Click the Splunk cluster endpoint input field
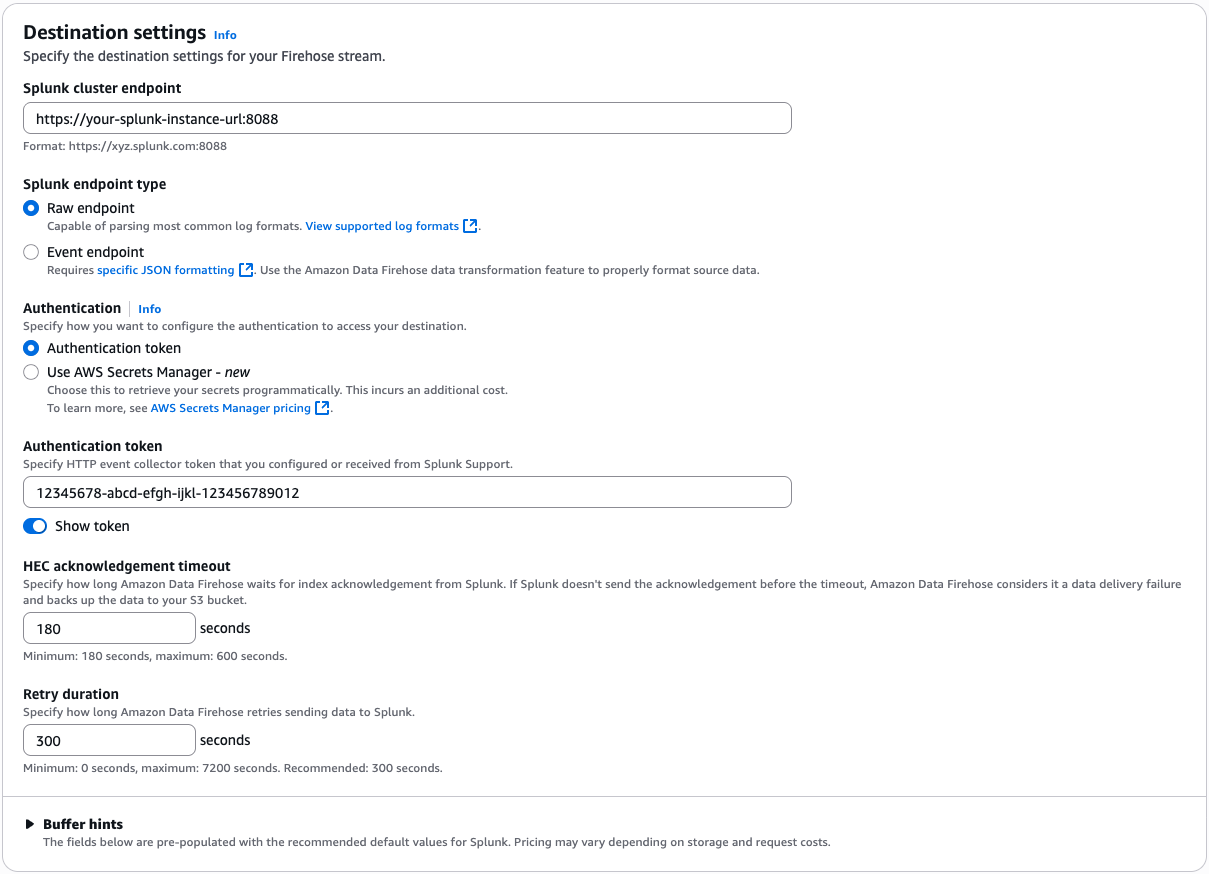The height and width of the screenshot is (874, 1209). (406, 117)
